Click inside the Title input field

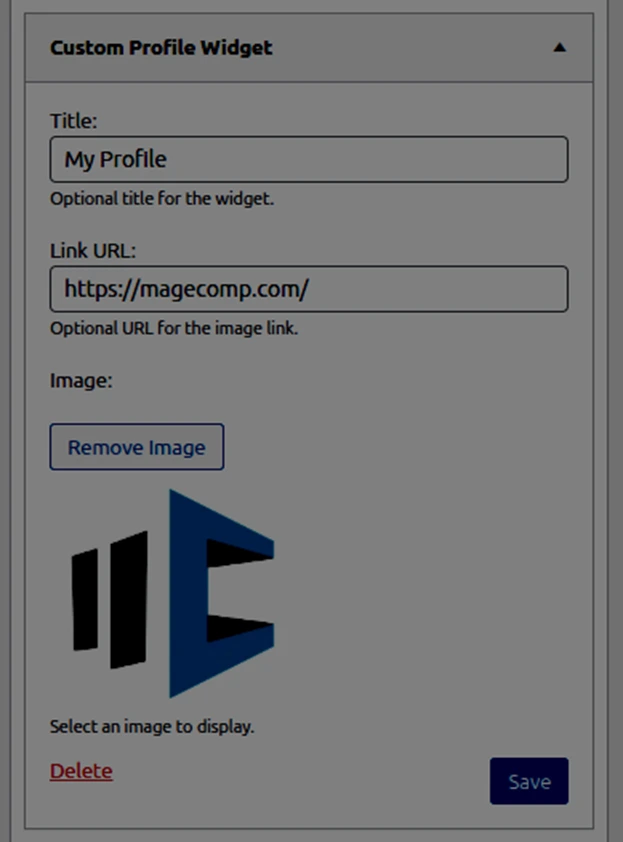click(x=308, y=159)
